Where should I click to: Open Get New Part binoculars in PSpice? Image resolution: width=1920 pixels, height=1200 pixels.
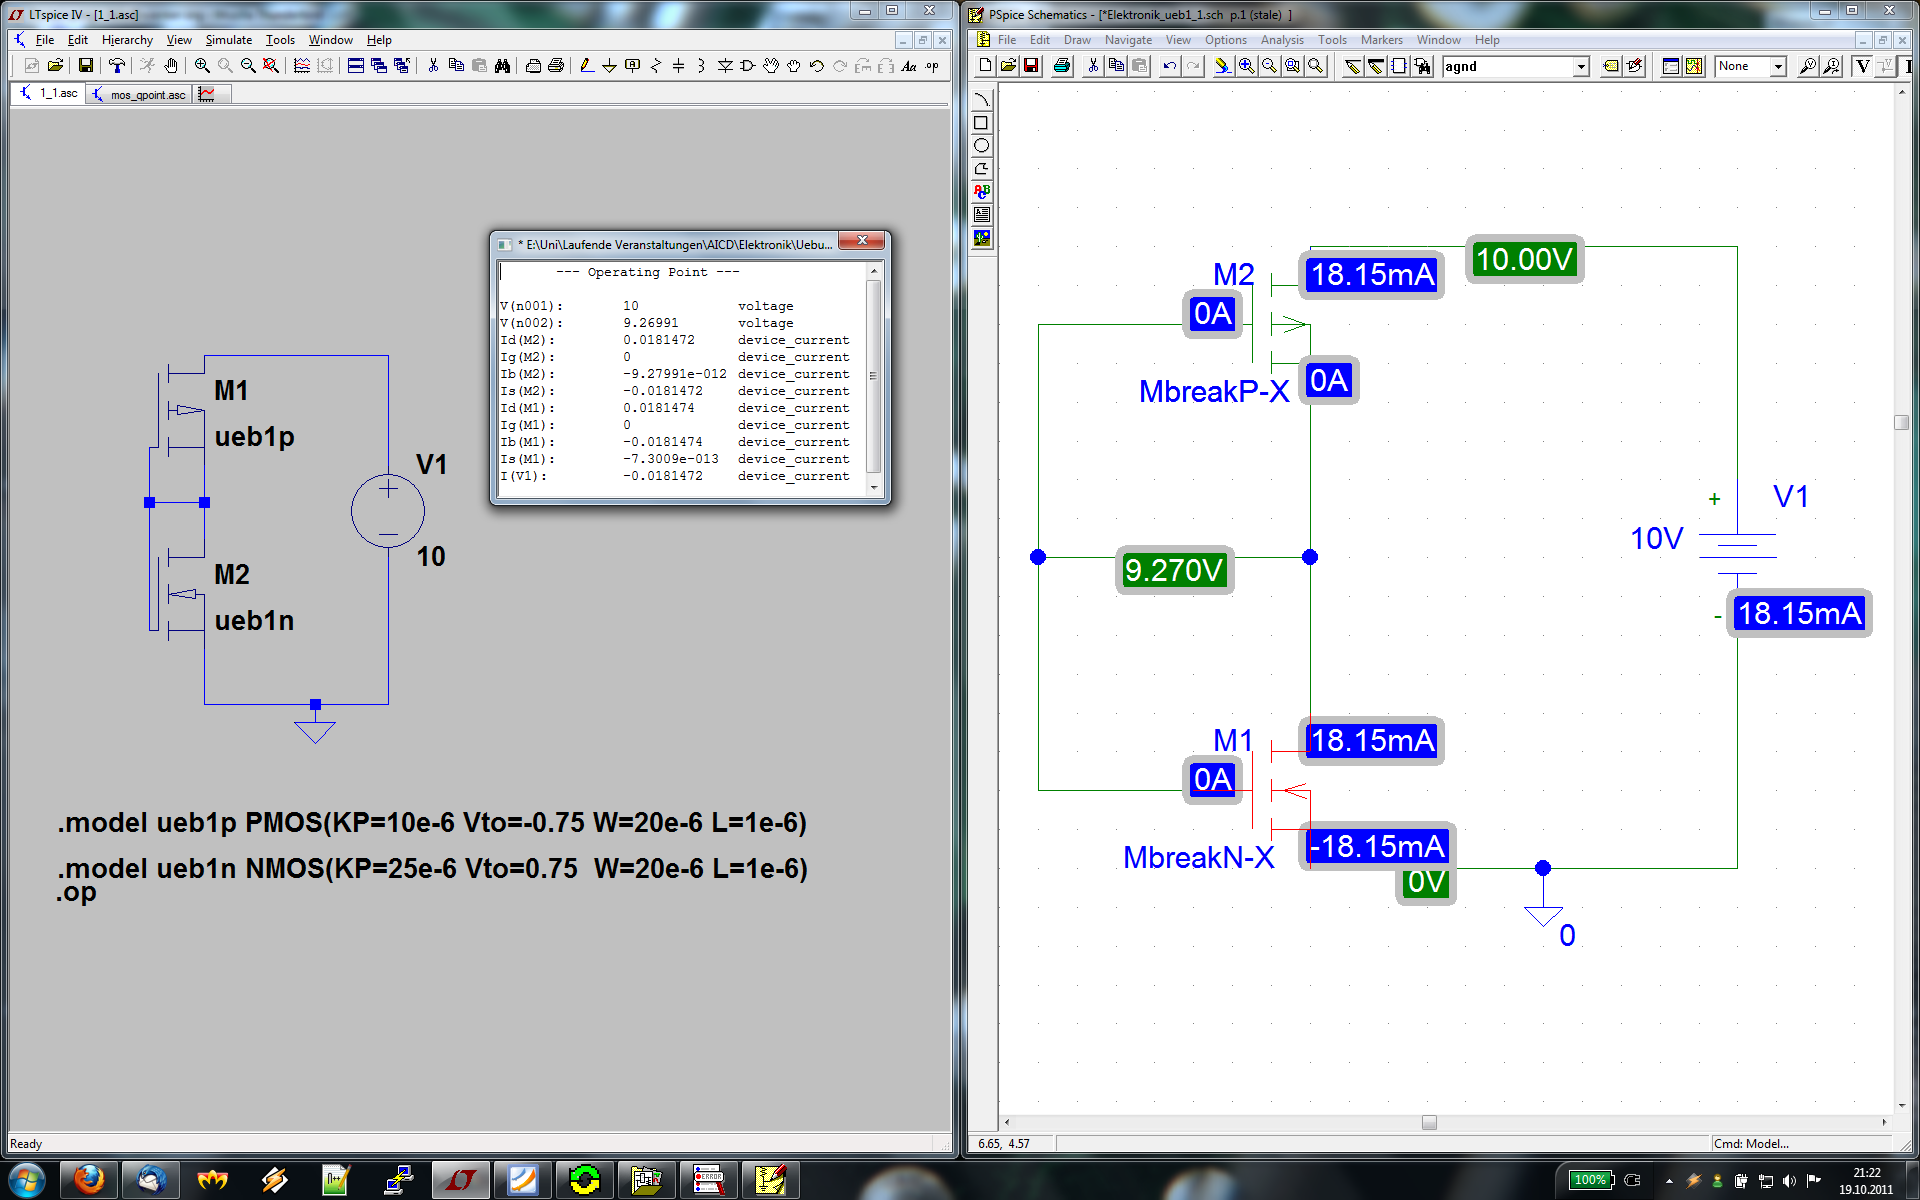click(1422, 66)
